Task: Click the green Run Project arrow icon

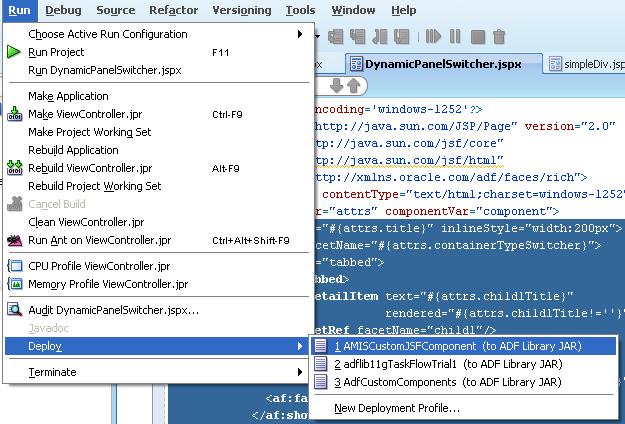Action: [14, 52]
